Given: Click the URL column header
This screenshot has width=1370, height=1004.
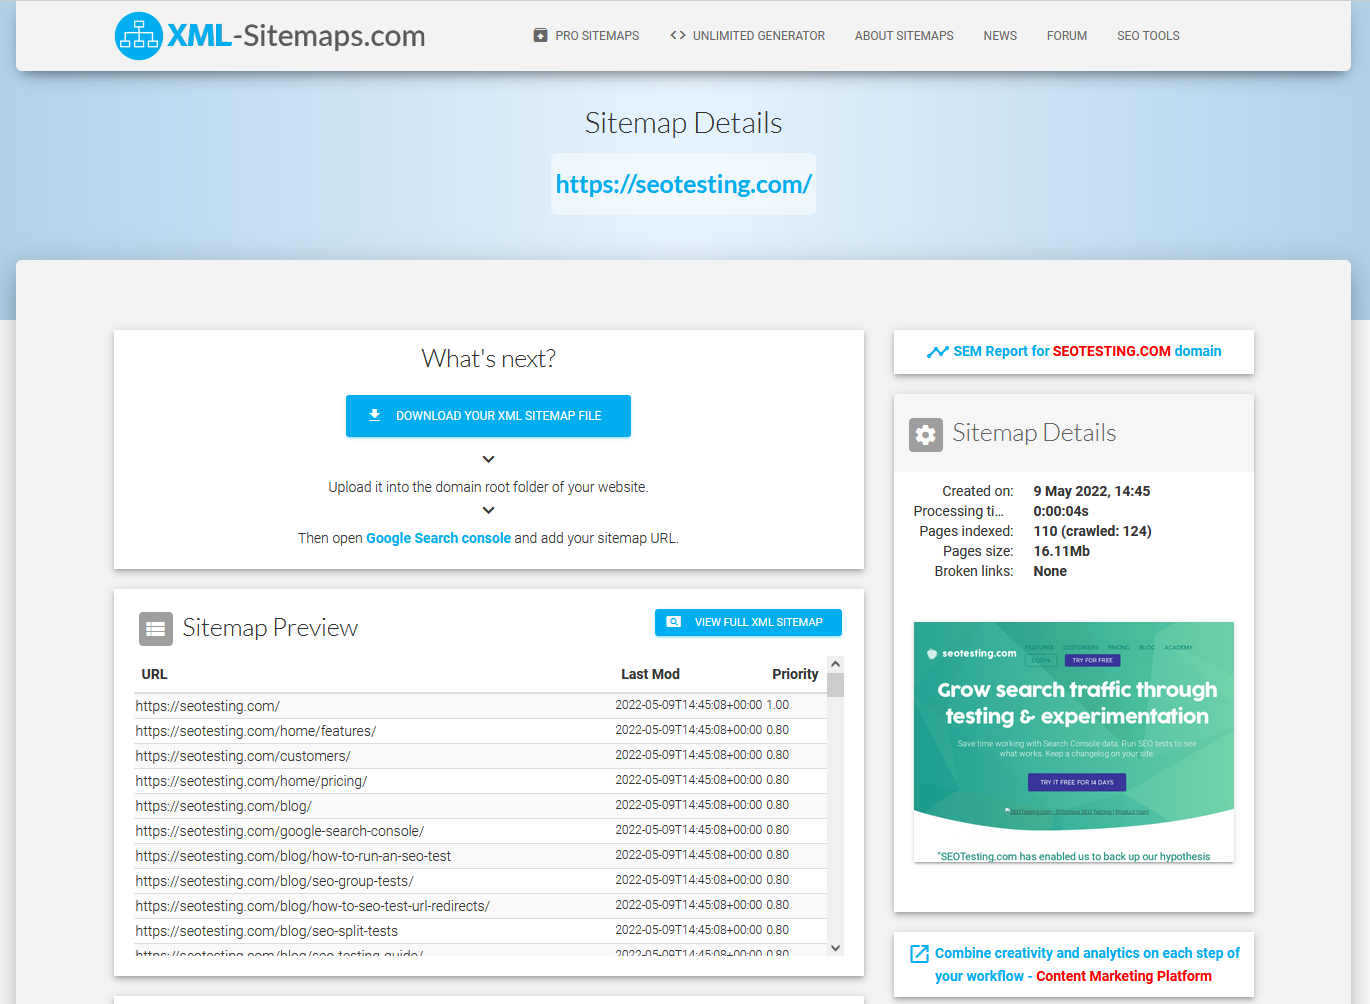Looking at the screenshot, I should 154,674.
